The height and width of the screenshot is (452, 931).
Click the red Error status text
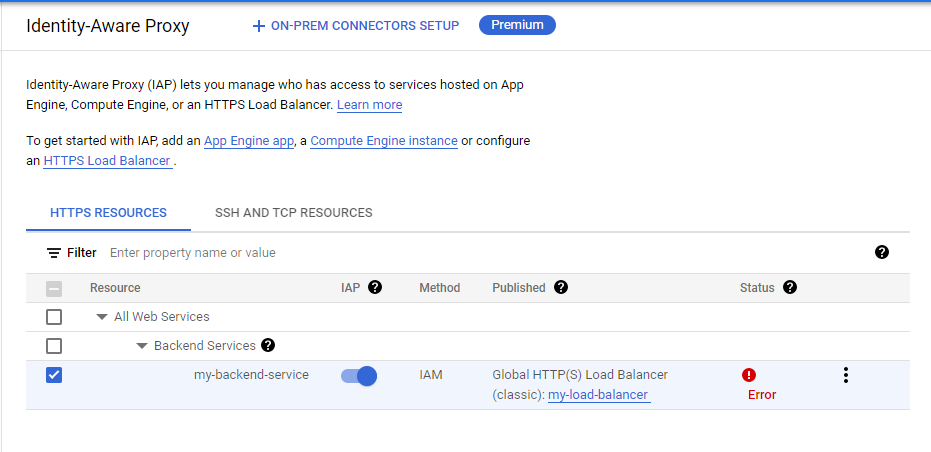tap(762, 395)
